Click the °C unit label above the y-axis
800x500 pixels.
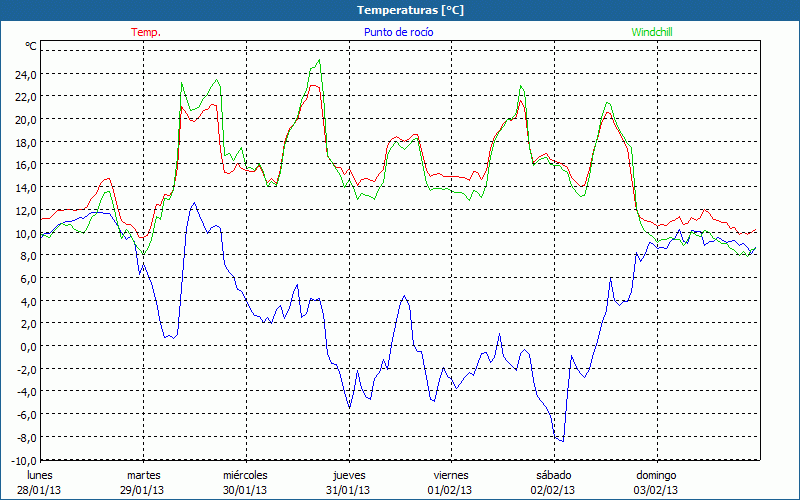coord(31,46)
